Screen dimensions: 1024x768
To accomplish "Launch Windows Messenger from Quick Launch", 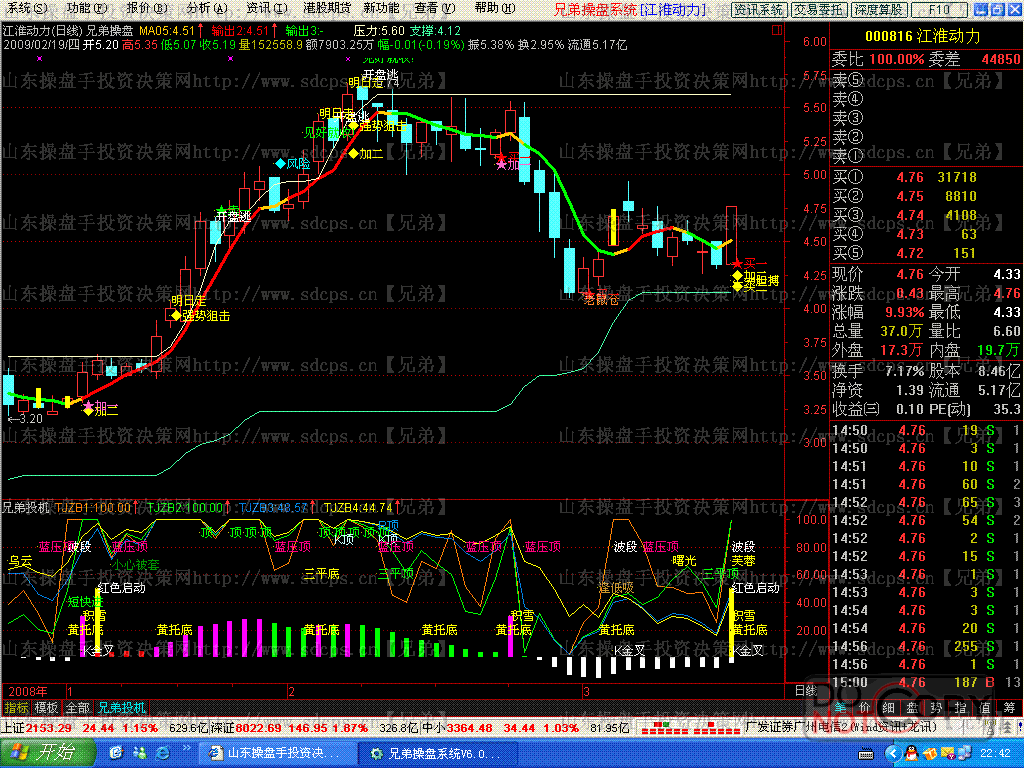I will [x=140, y=754].
